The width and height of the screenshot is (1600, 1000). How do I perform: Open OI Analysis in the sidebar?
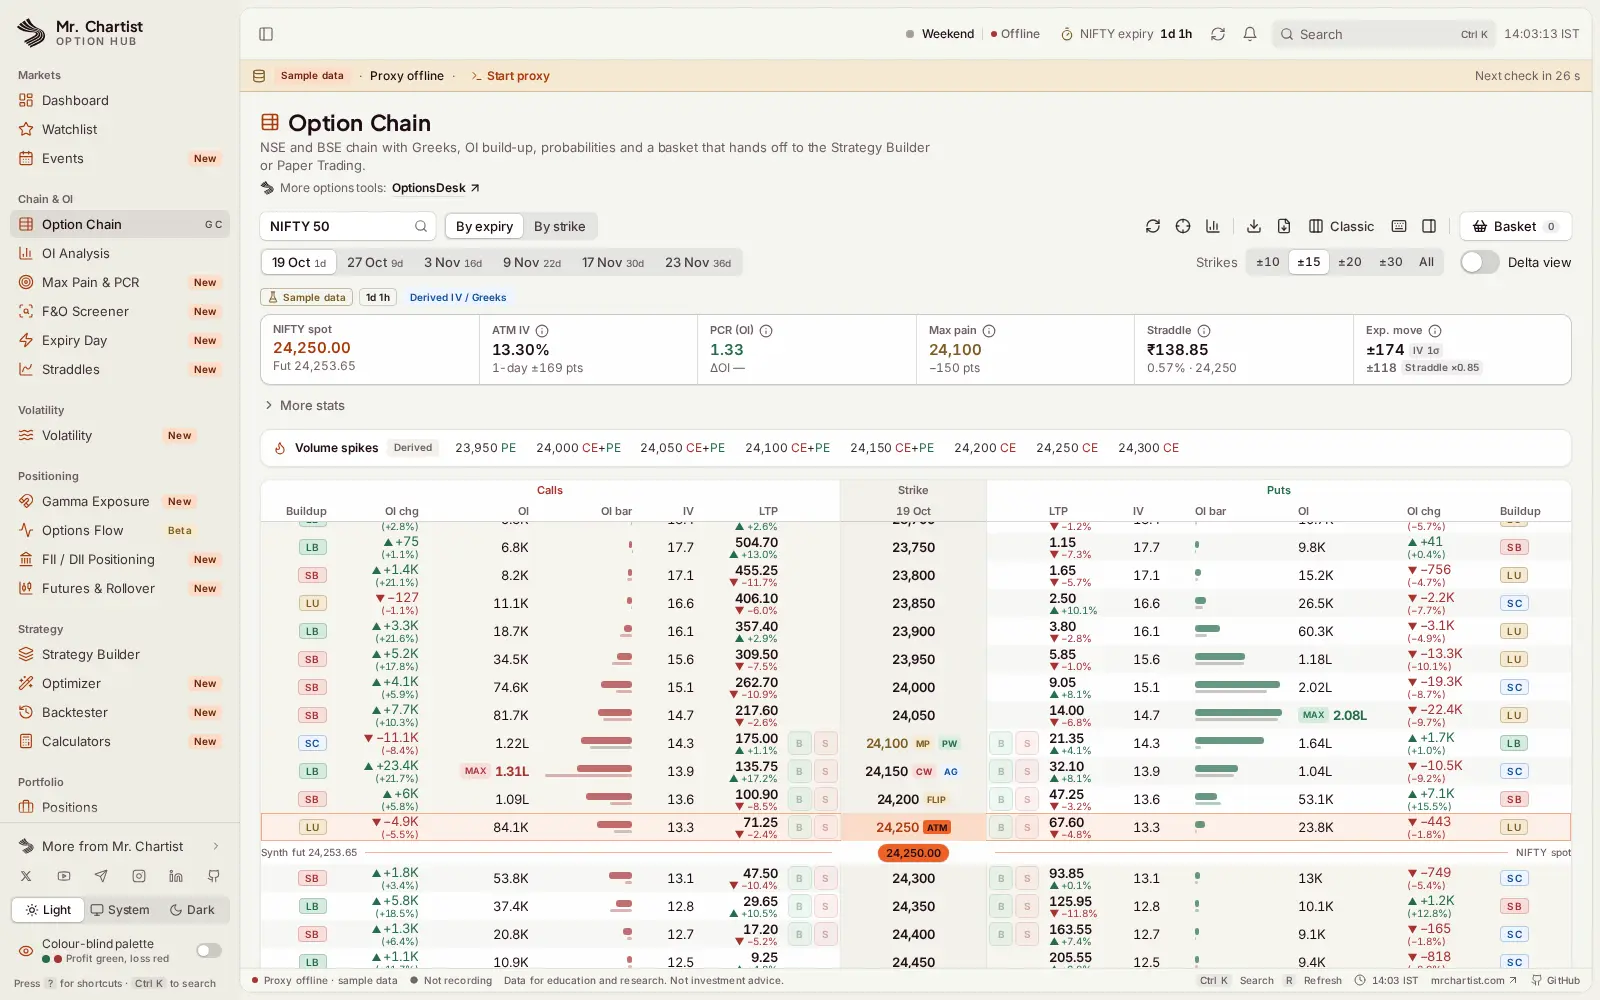[120, 253]
